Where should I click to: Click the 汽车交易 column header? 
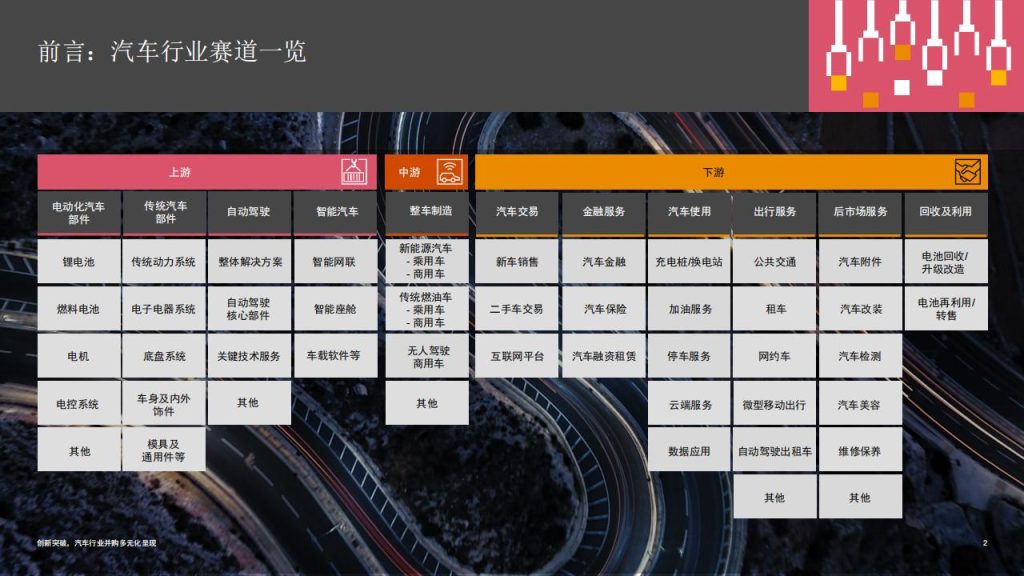click(x=517, y=213)
